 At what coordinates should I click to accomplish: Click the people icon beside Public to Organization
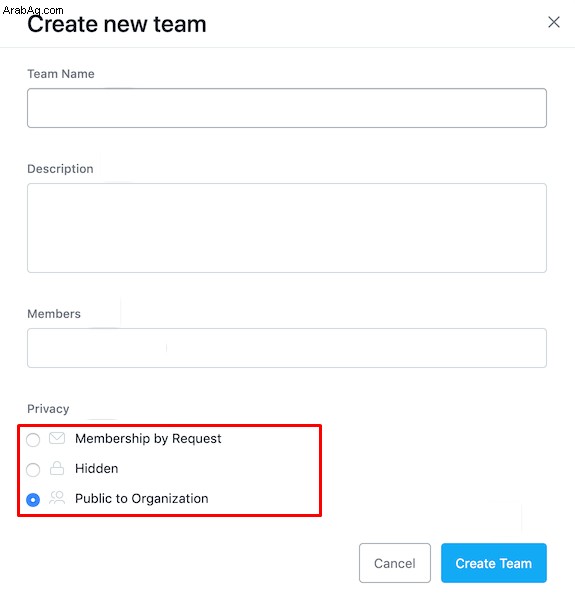click(x=57, y=498)
